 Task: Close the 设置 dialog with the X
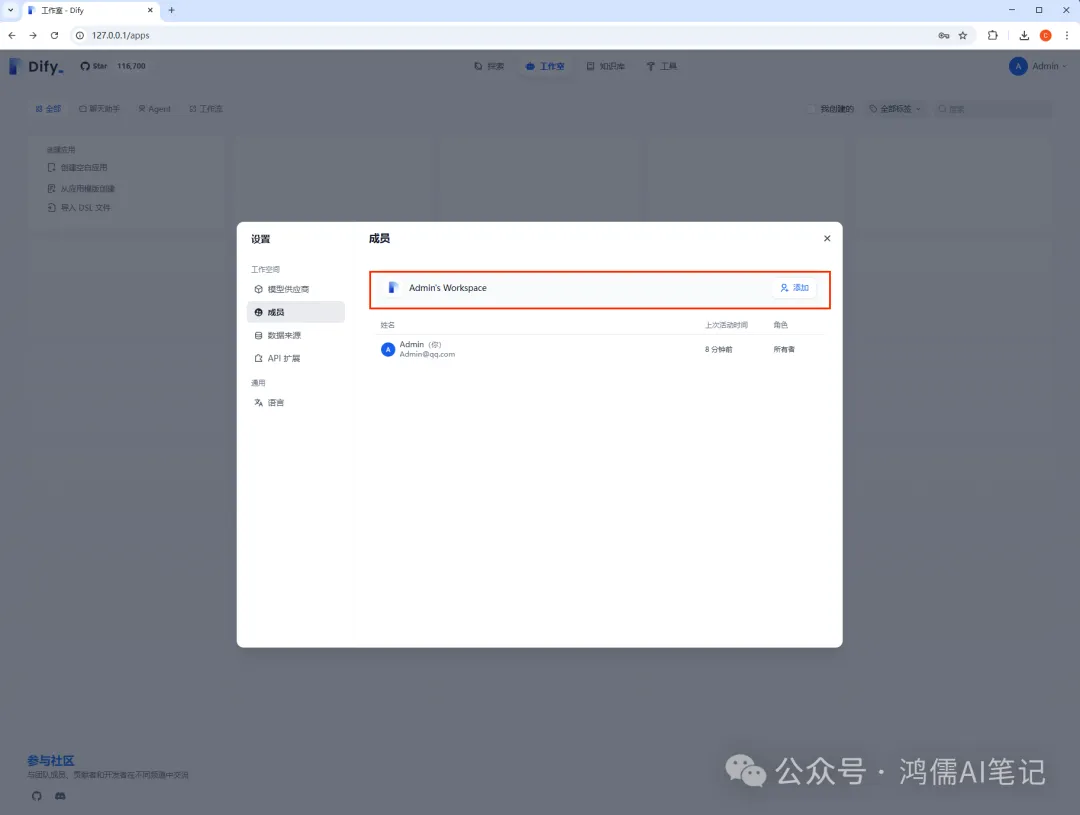pos(827,238)
